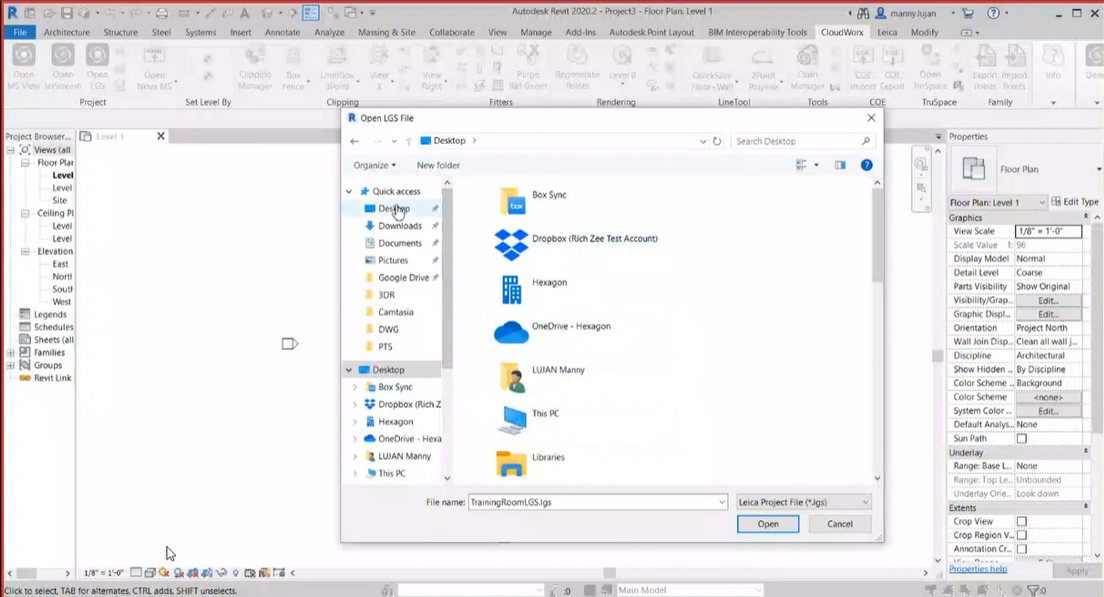
Task: Collapse Quick access in navigation pane
Action: (x=349, y=191)
